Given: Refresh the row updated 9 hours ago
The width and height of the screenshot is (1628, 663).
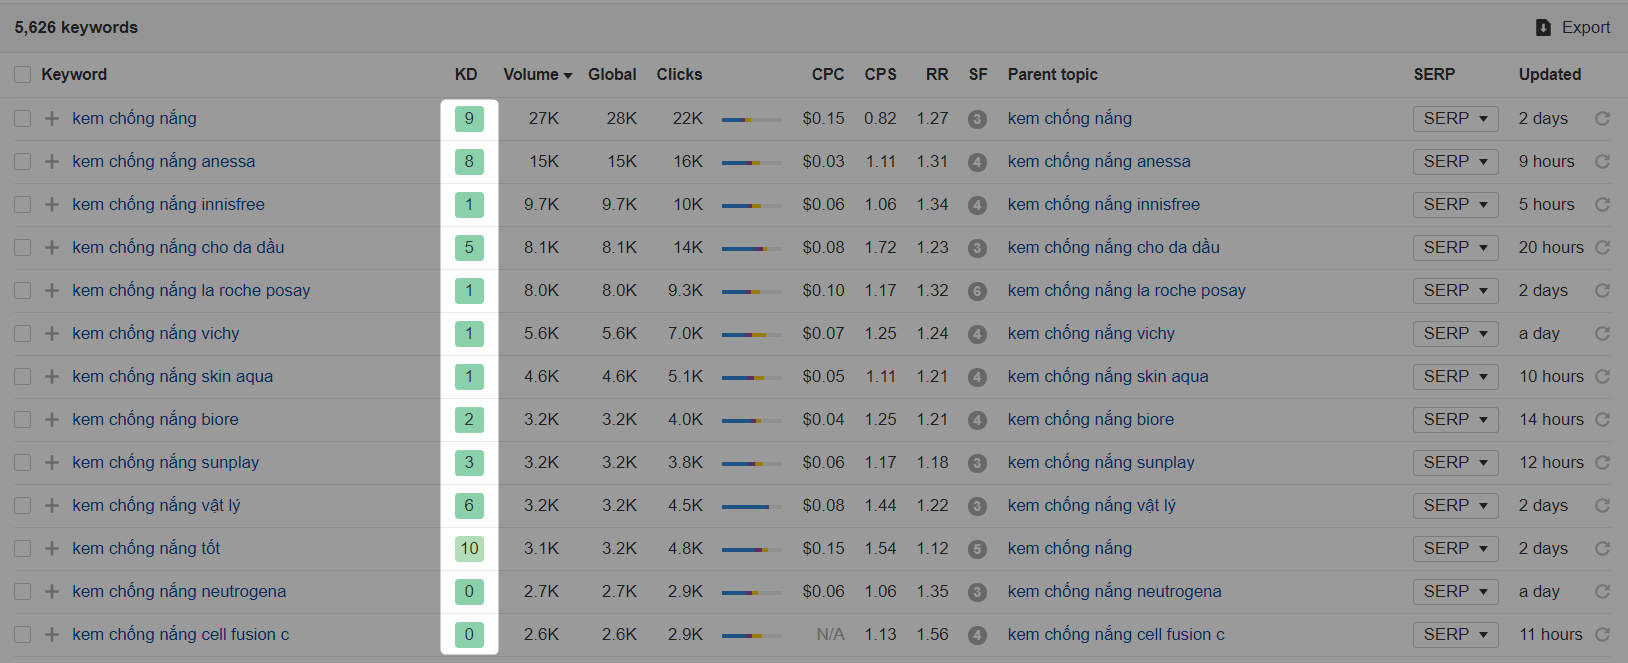Looking at the screenshot, I should click(x=1602, y=161).
